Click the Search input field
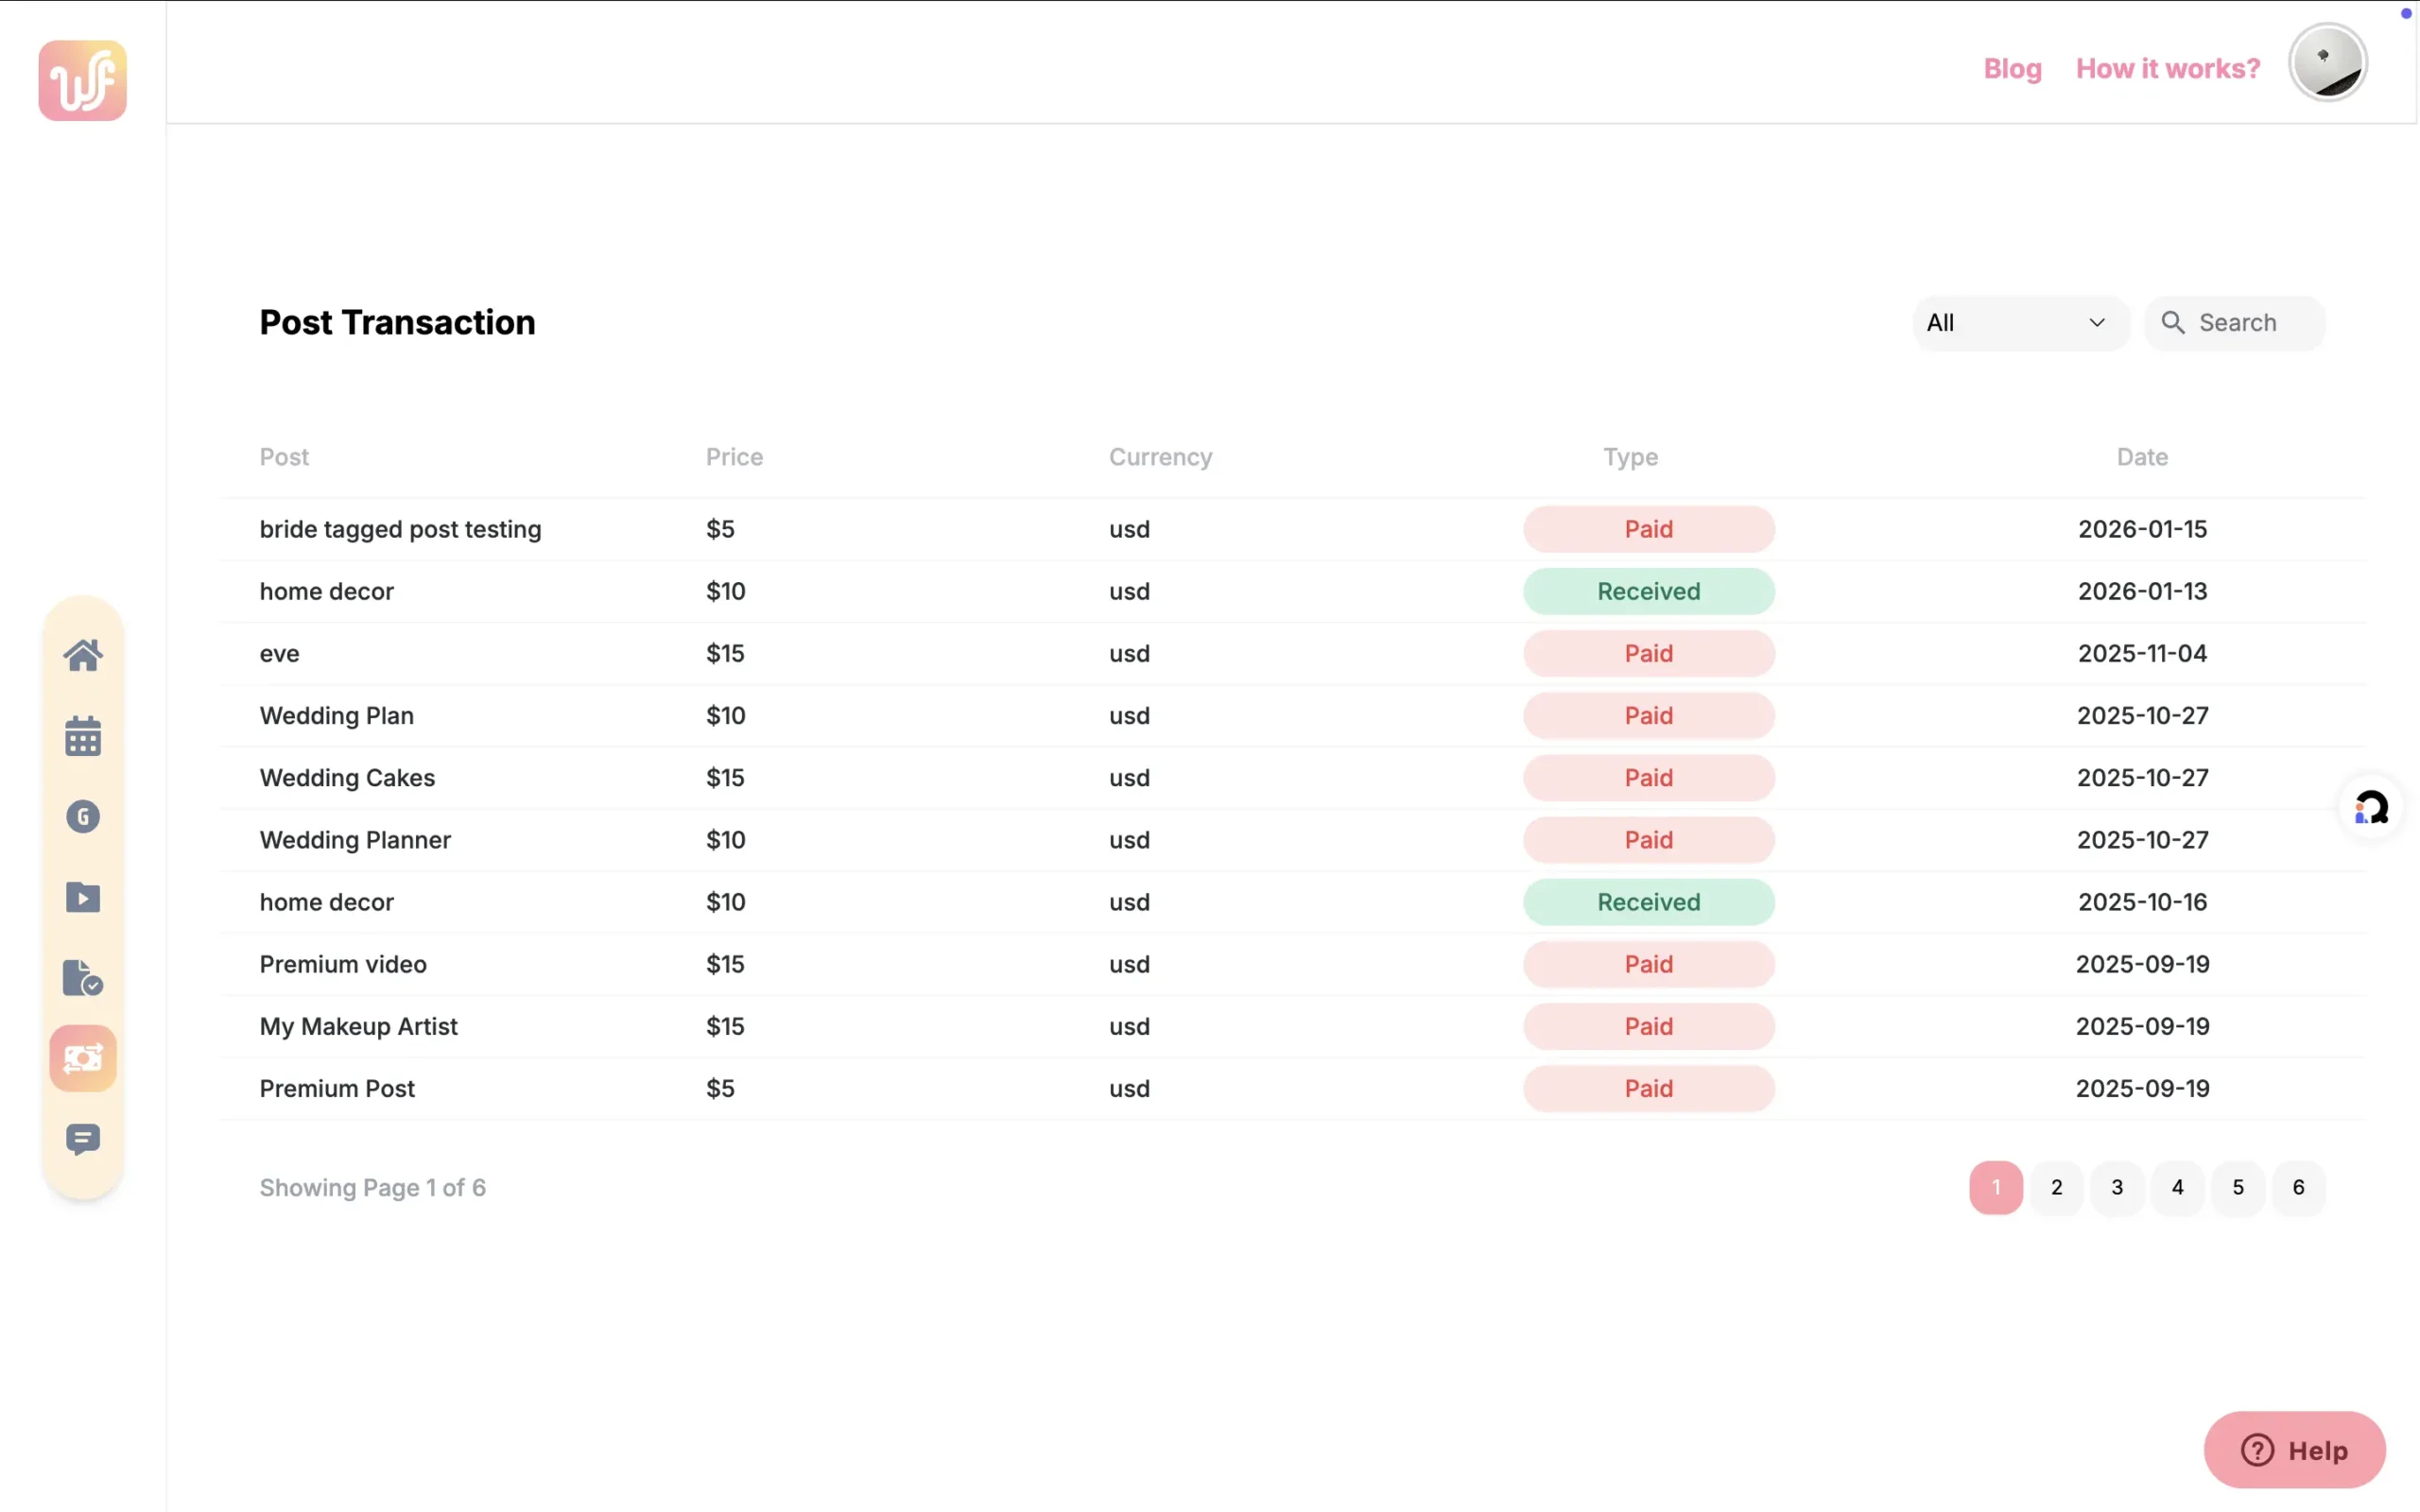This screenshot has height=1512, width=2420. pos(2250,323)
